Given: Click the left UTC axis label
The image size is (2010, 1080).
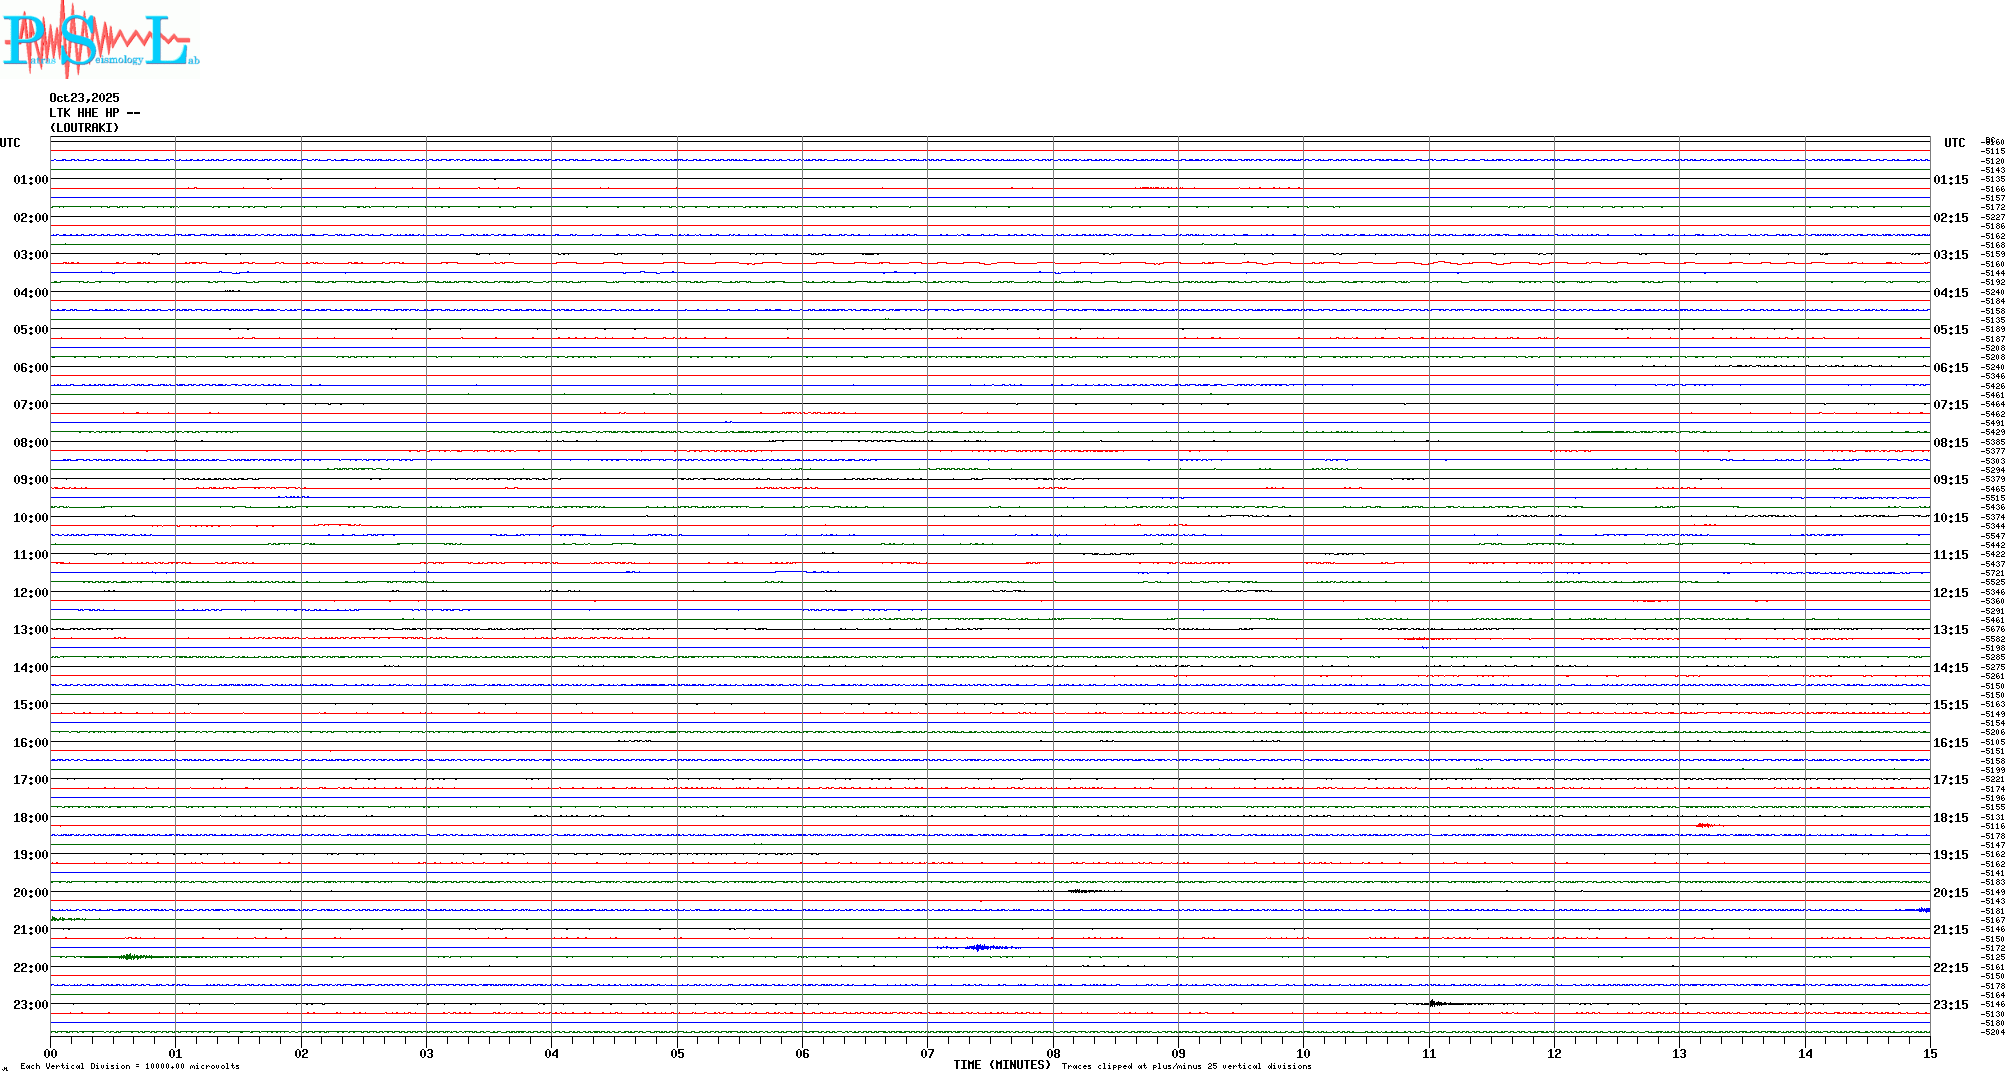Looking at the screenshot, I should 10,143.
